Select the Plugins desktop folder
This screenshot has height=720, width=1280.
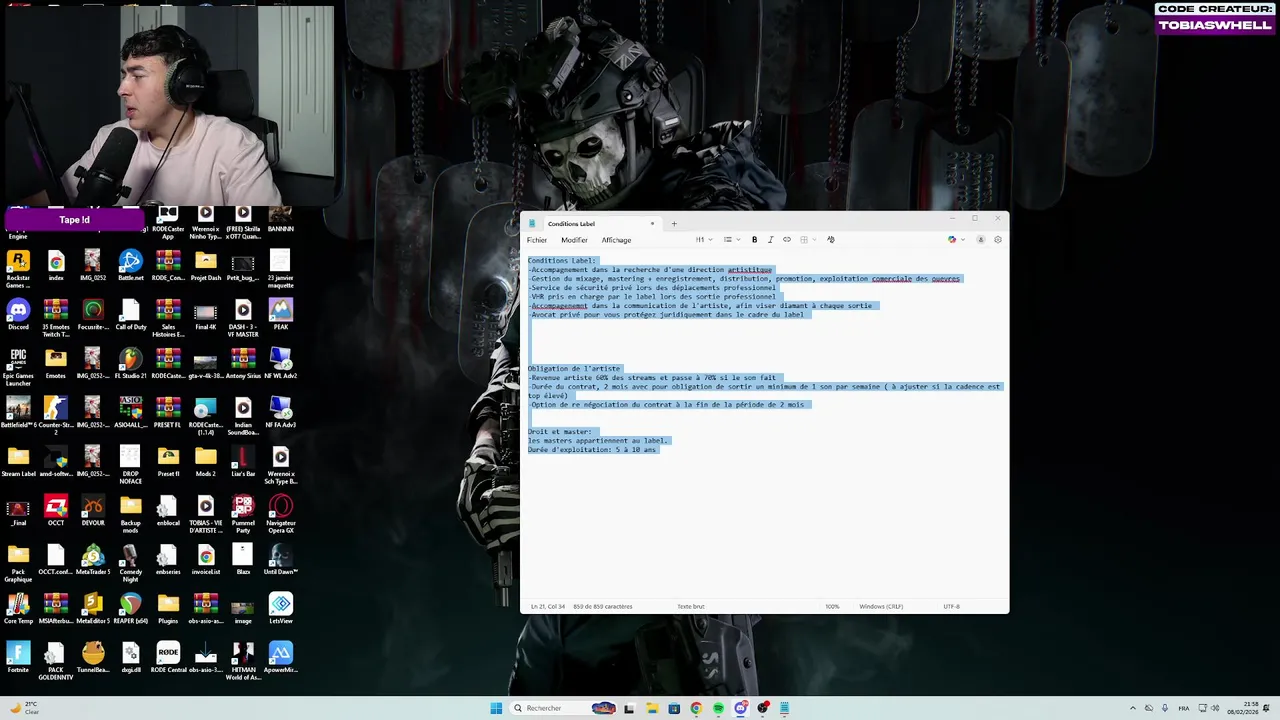[x=168, y=609]
